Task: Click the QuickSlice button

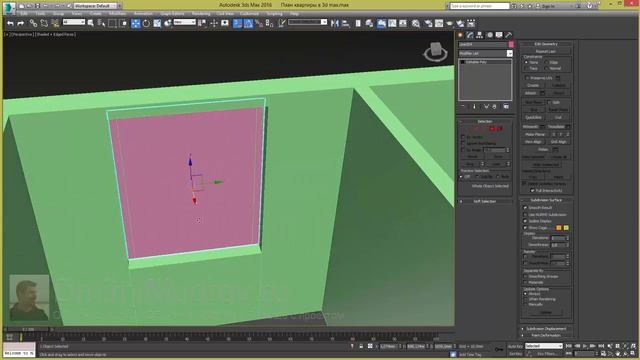Action: pyautogui.click(x=533, y=118)
